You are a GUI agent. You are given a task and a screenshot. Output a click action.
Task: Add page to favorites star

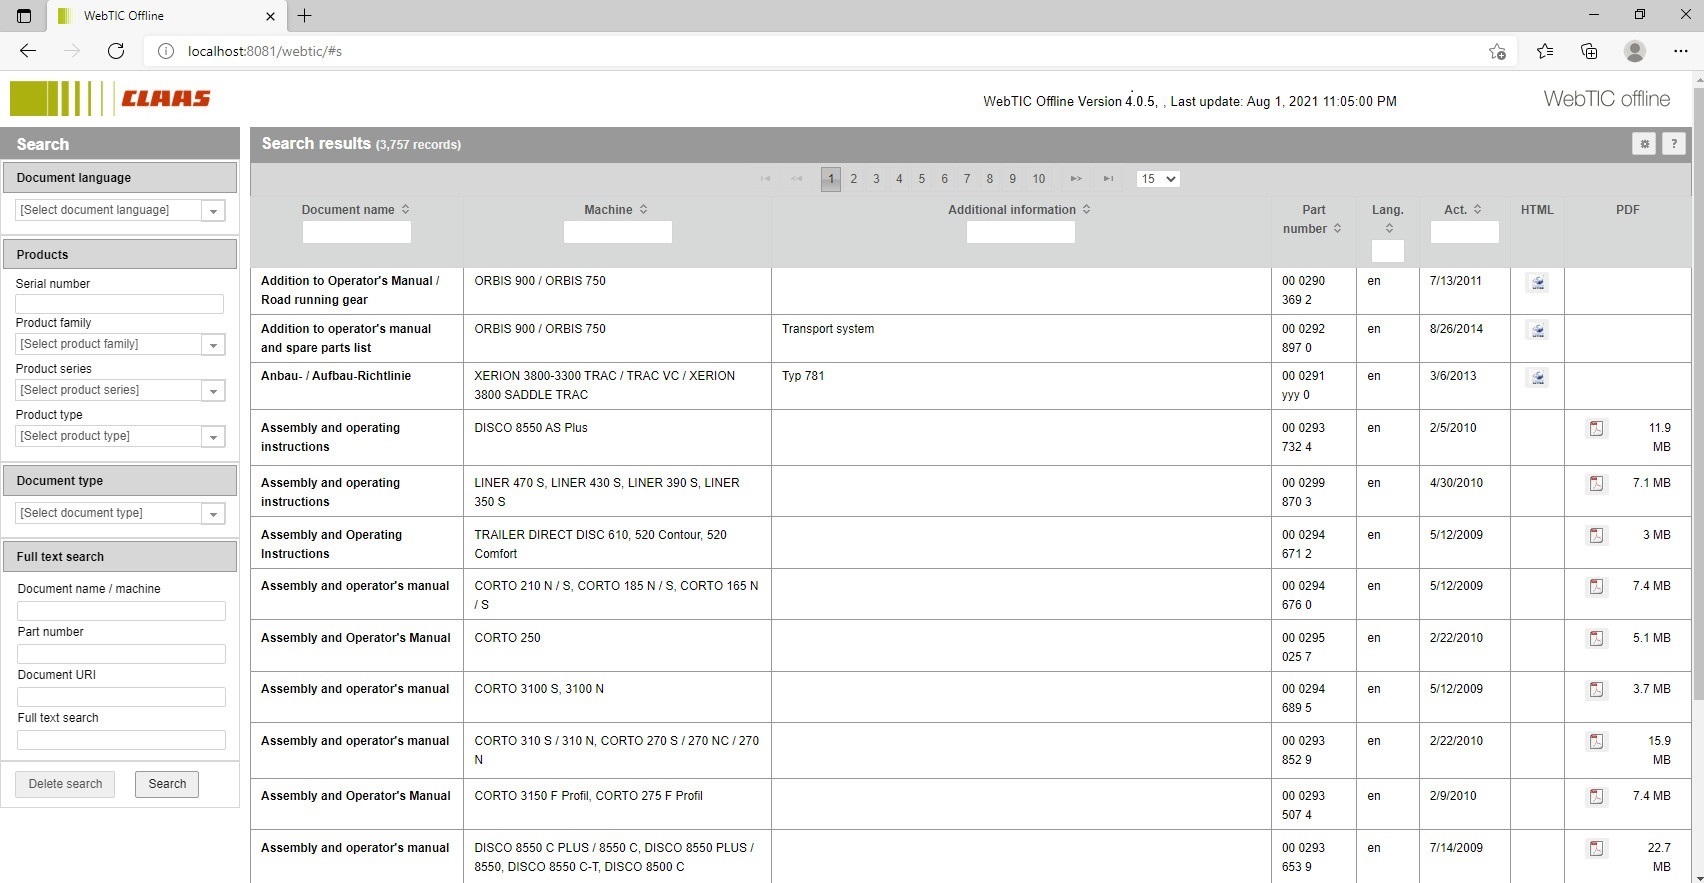point(1497,51)
